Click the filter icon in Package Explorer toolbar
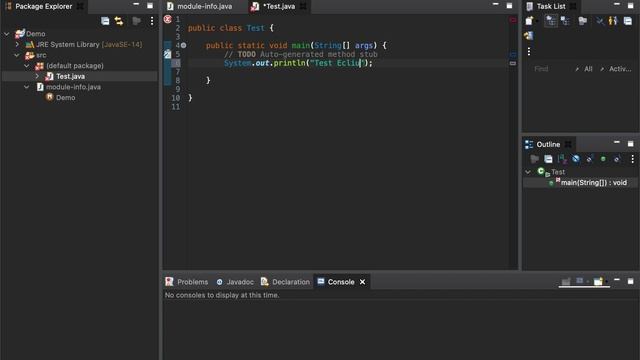Screen dimensions: 640x360 pyautogui.click(x=136, y=21)
